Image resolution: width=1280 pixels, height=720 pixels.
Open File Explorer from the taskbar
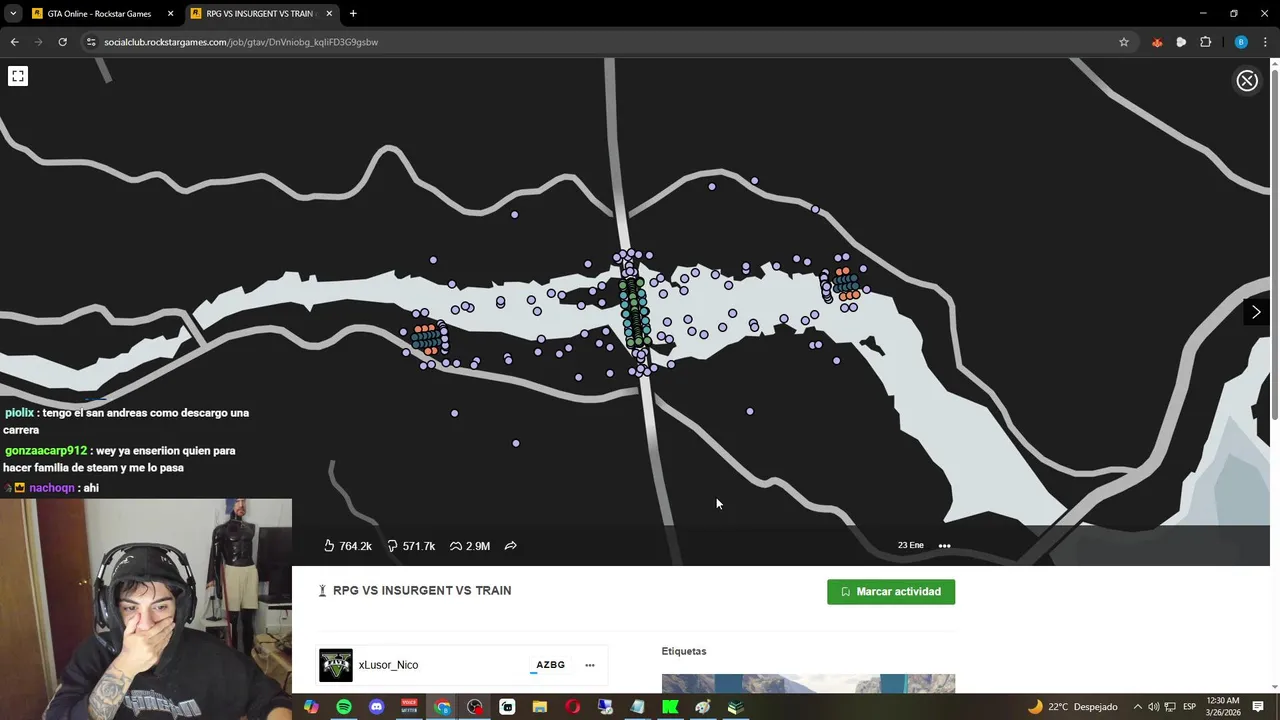coord(540,707)
